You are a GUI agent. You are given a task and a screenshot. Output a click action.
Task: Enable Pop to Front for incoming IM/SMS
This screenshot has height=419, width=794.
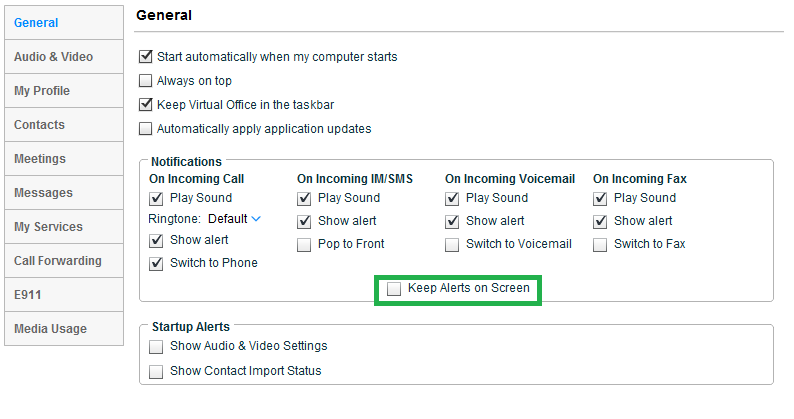(304, 245)
